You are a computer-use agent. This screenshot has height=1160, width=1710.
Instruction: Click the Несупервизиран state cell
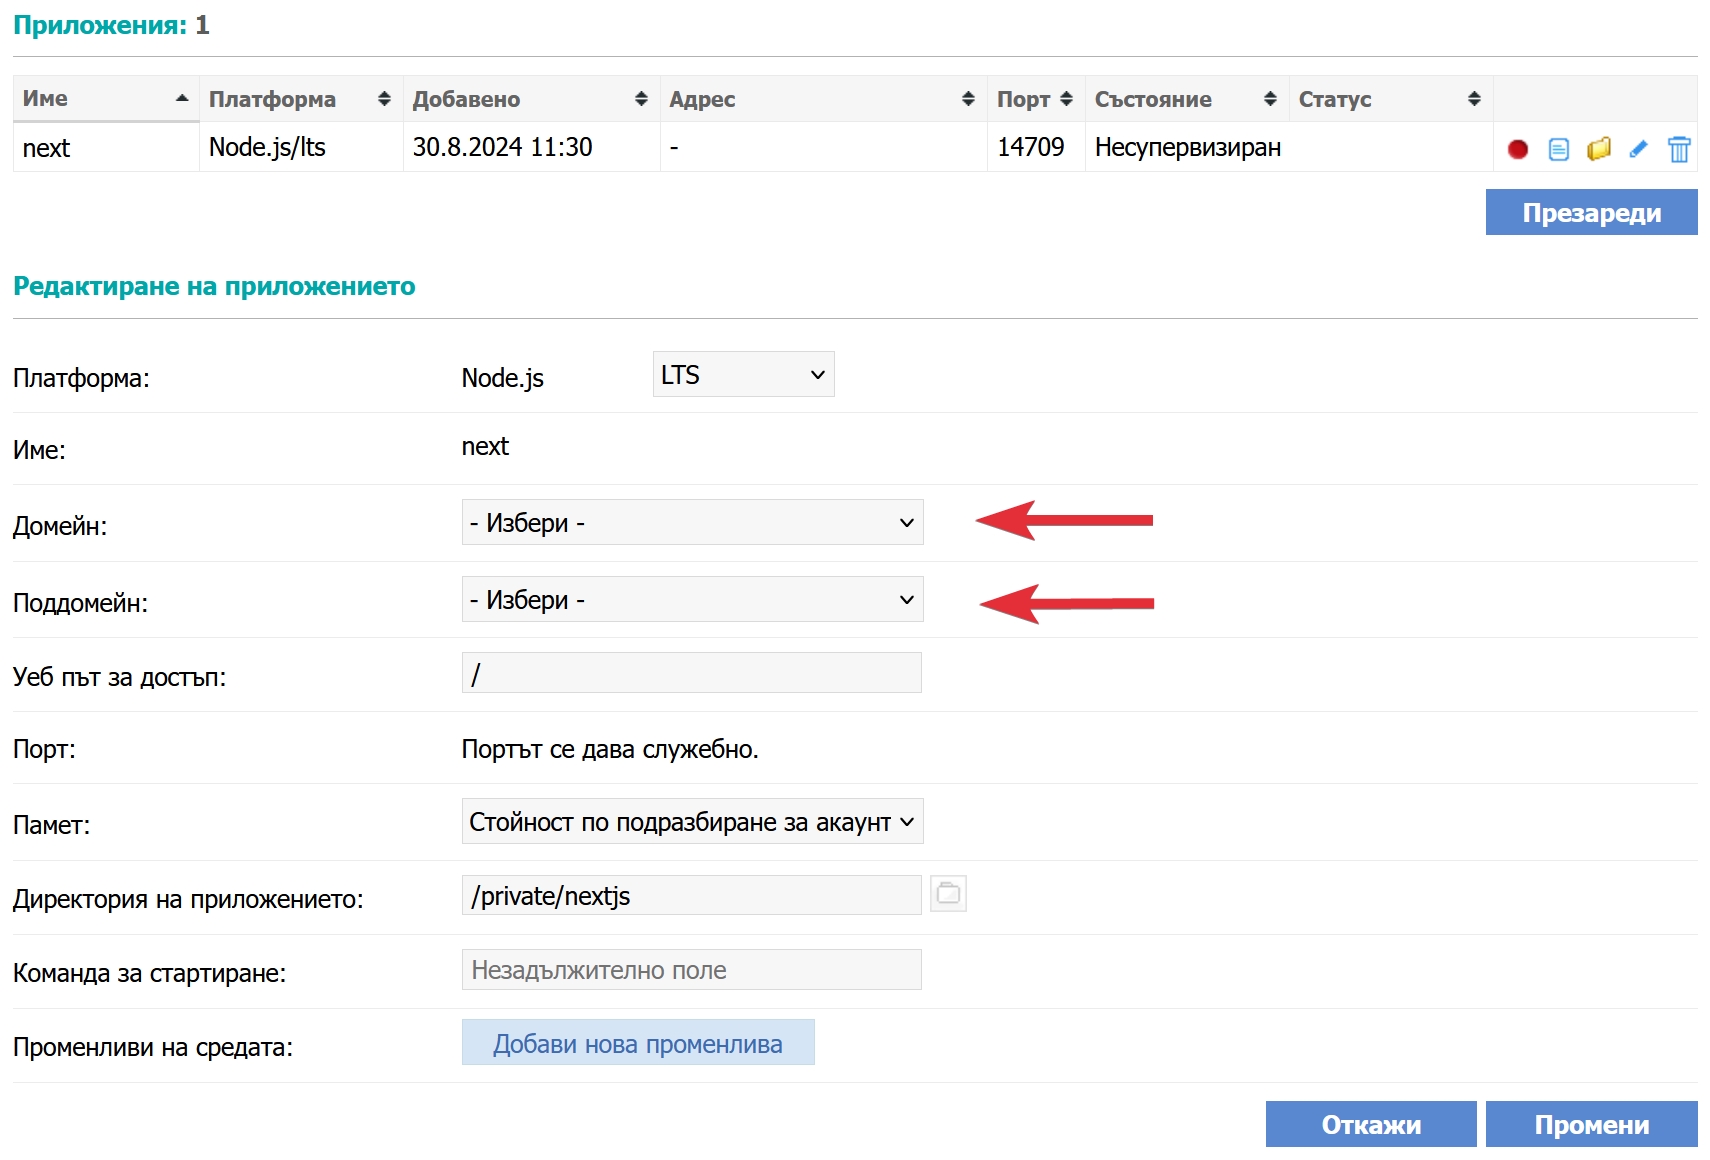coord(1187,147)
